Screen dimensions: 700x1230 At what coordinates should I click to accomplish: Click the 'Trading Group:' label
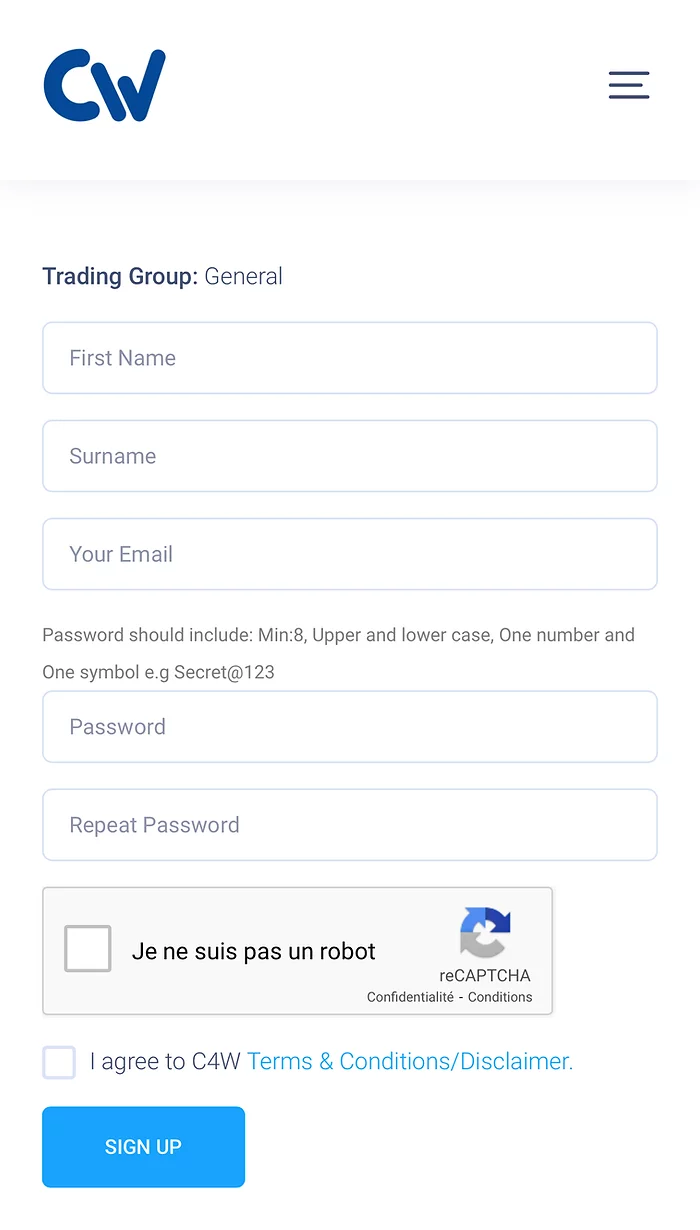point(120,277)
